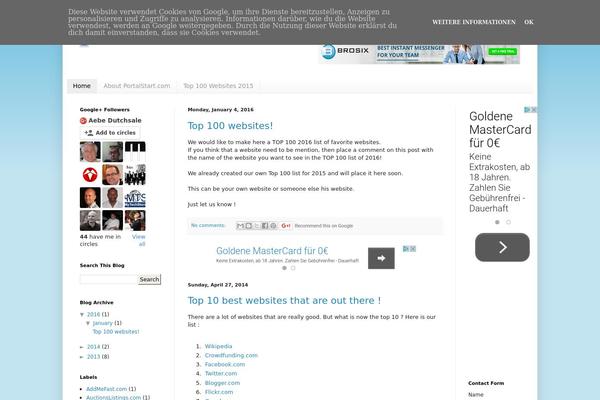Open the Home tab
Viewport: 600px width, 400px height.
[x=82, y=86]
